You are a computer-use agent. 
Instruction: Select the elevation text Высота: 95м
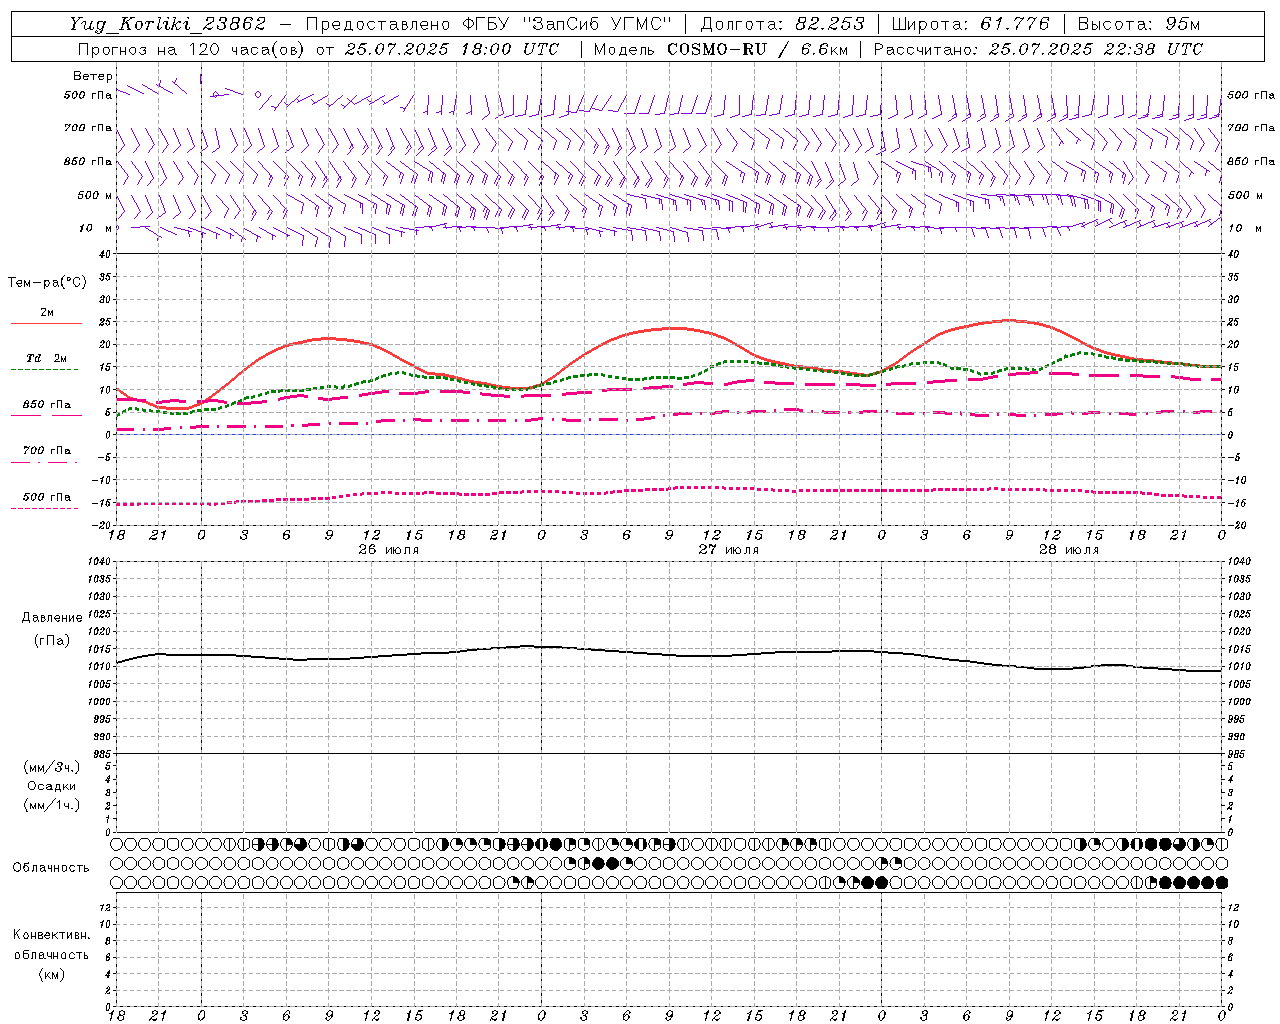[1139, 24]
